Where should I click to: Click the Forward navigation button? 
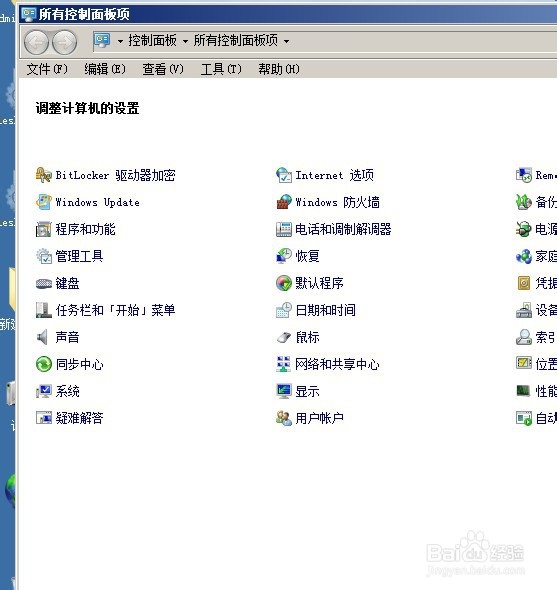tap(64, 43)
